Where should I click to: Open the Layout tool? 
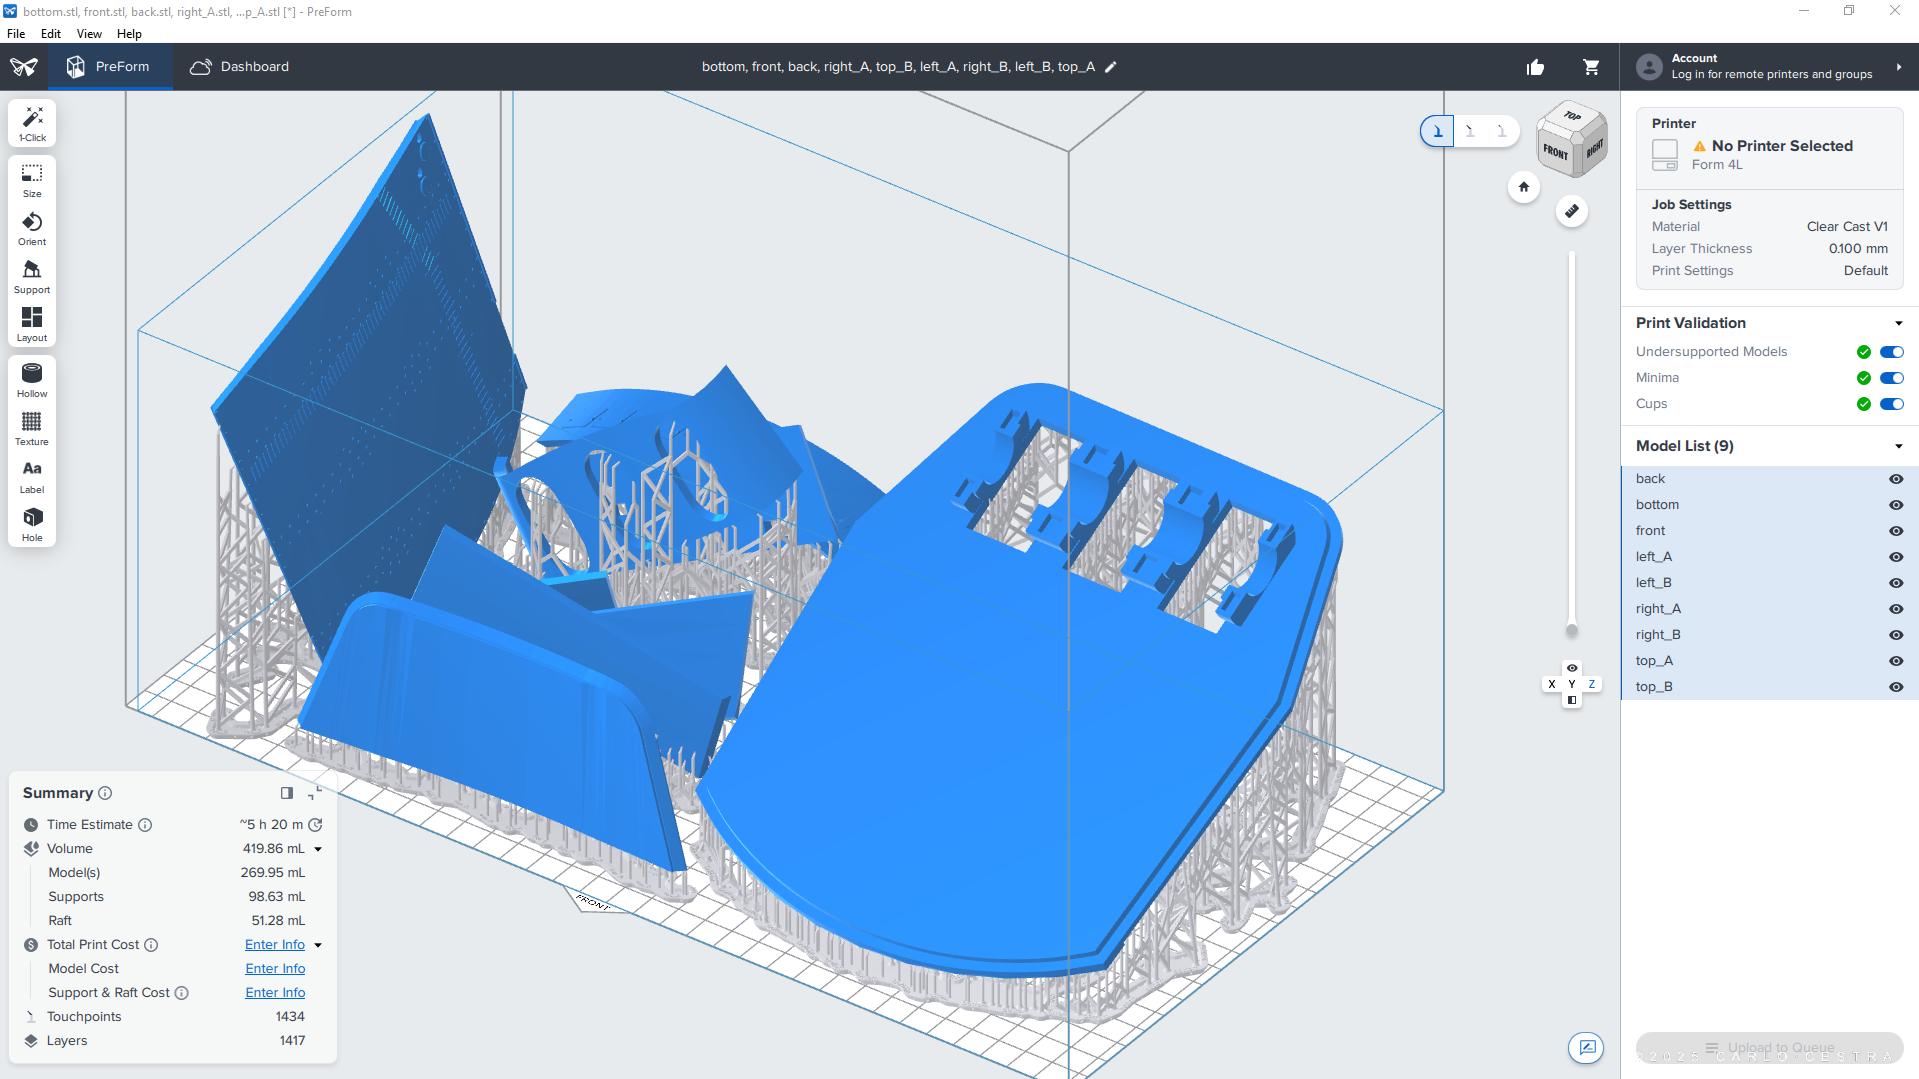[x=32, y=324]
